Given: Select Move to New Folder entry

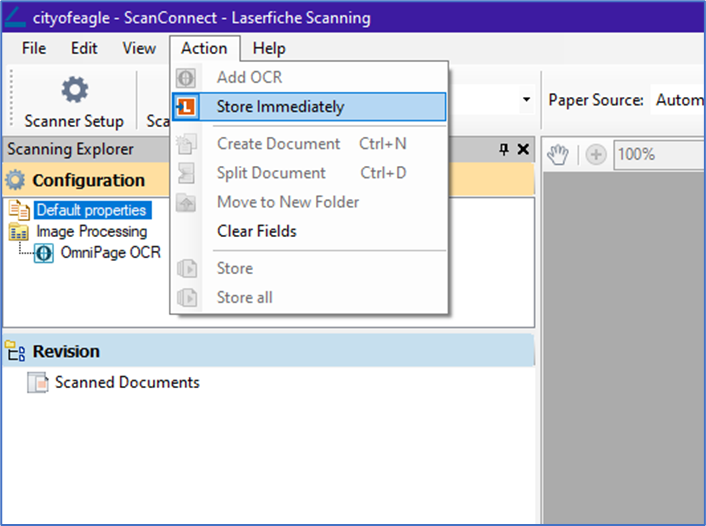Looking at the screenshot, I should pyautogui.click(x=309, y=203).
